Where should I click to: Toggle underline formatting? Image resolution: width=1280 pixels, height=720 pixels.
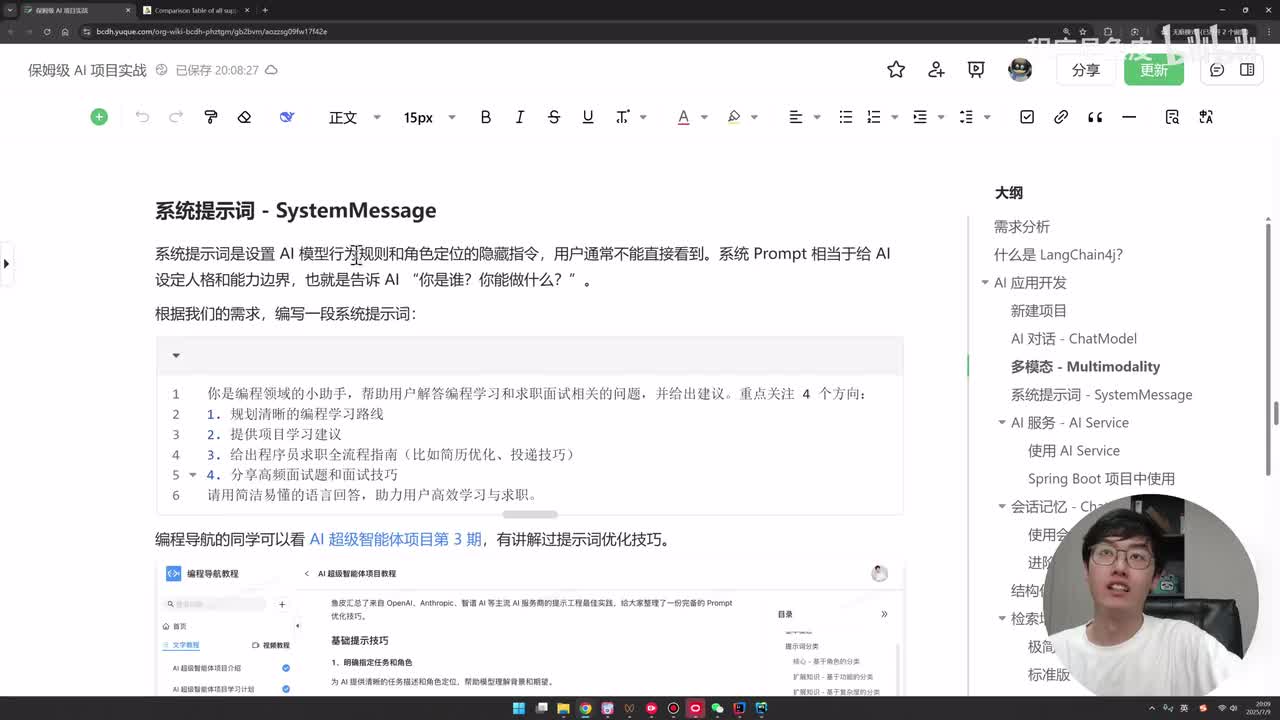point(588,117)
